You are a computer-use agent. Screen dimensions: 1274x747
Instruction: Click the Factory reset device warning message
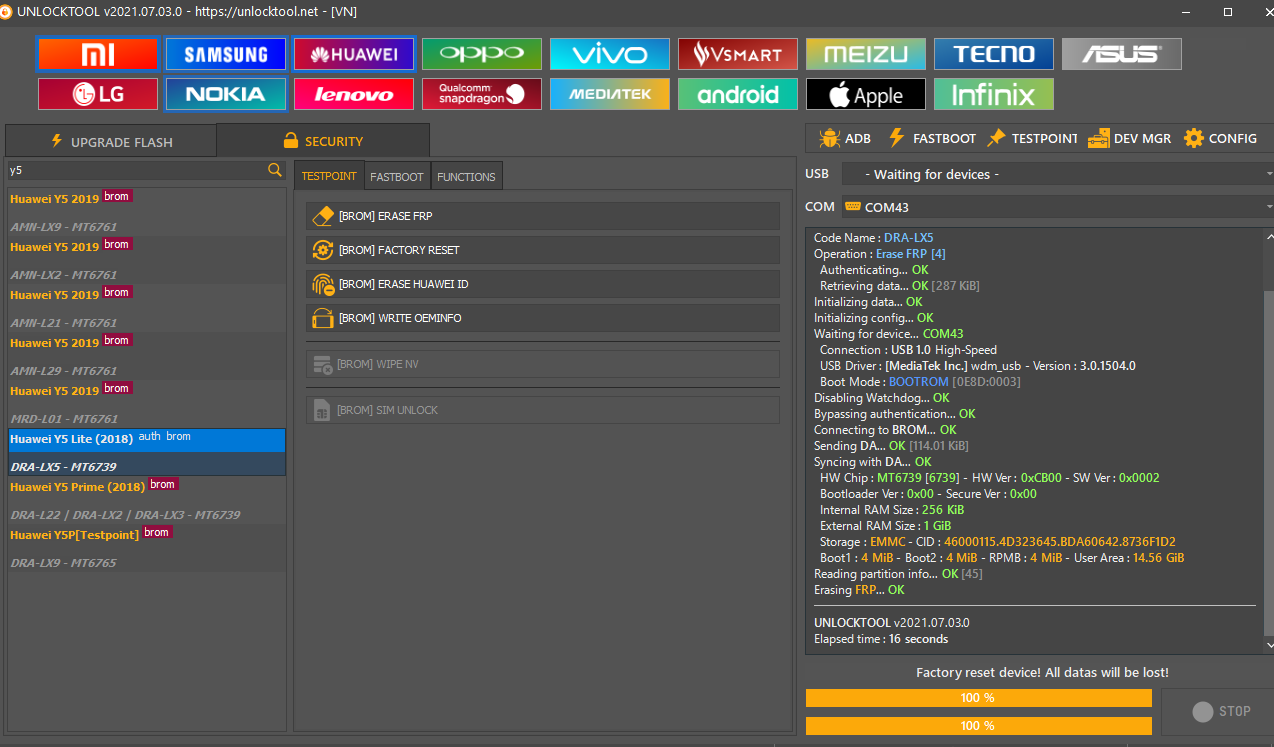(1042, 672)
